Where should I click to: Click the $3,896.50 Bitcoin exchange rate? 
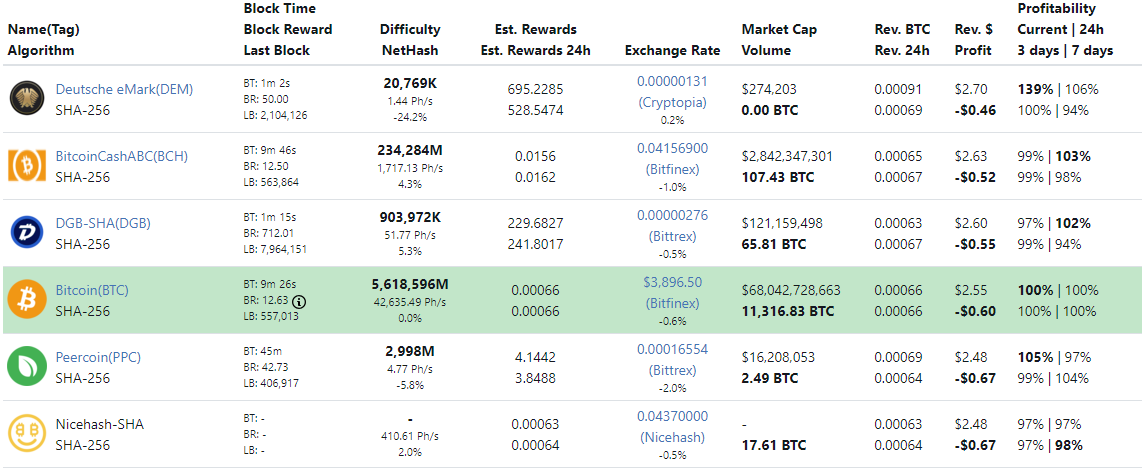672,282
